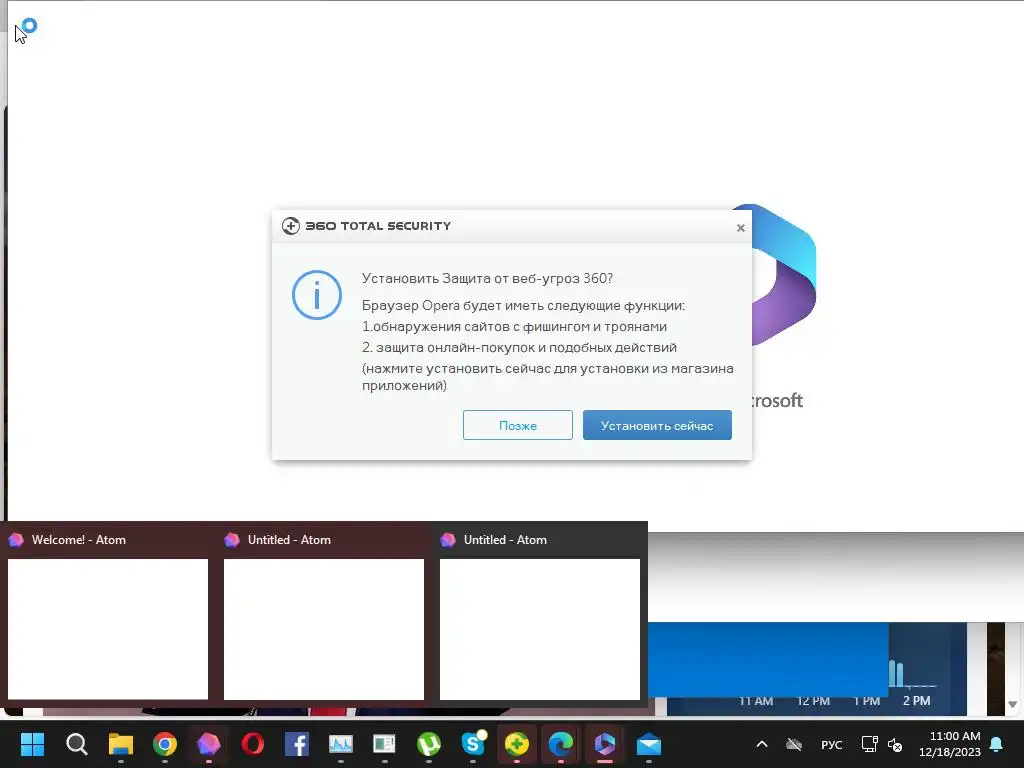Click the scrollbar down arrow at right
1024x768 pixels.
[x=1013, y=704]
